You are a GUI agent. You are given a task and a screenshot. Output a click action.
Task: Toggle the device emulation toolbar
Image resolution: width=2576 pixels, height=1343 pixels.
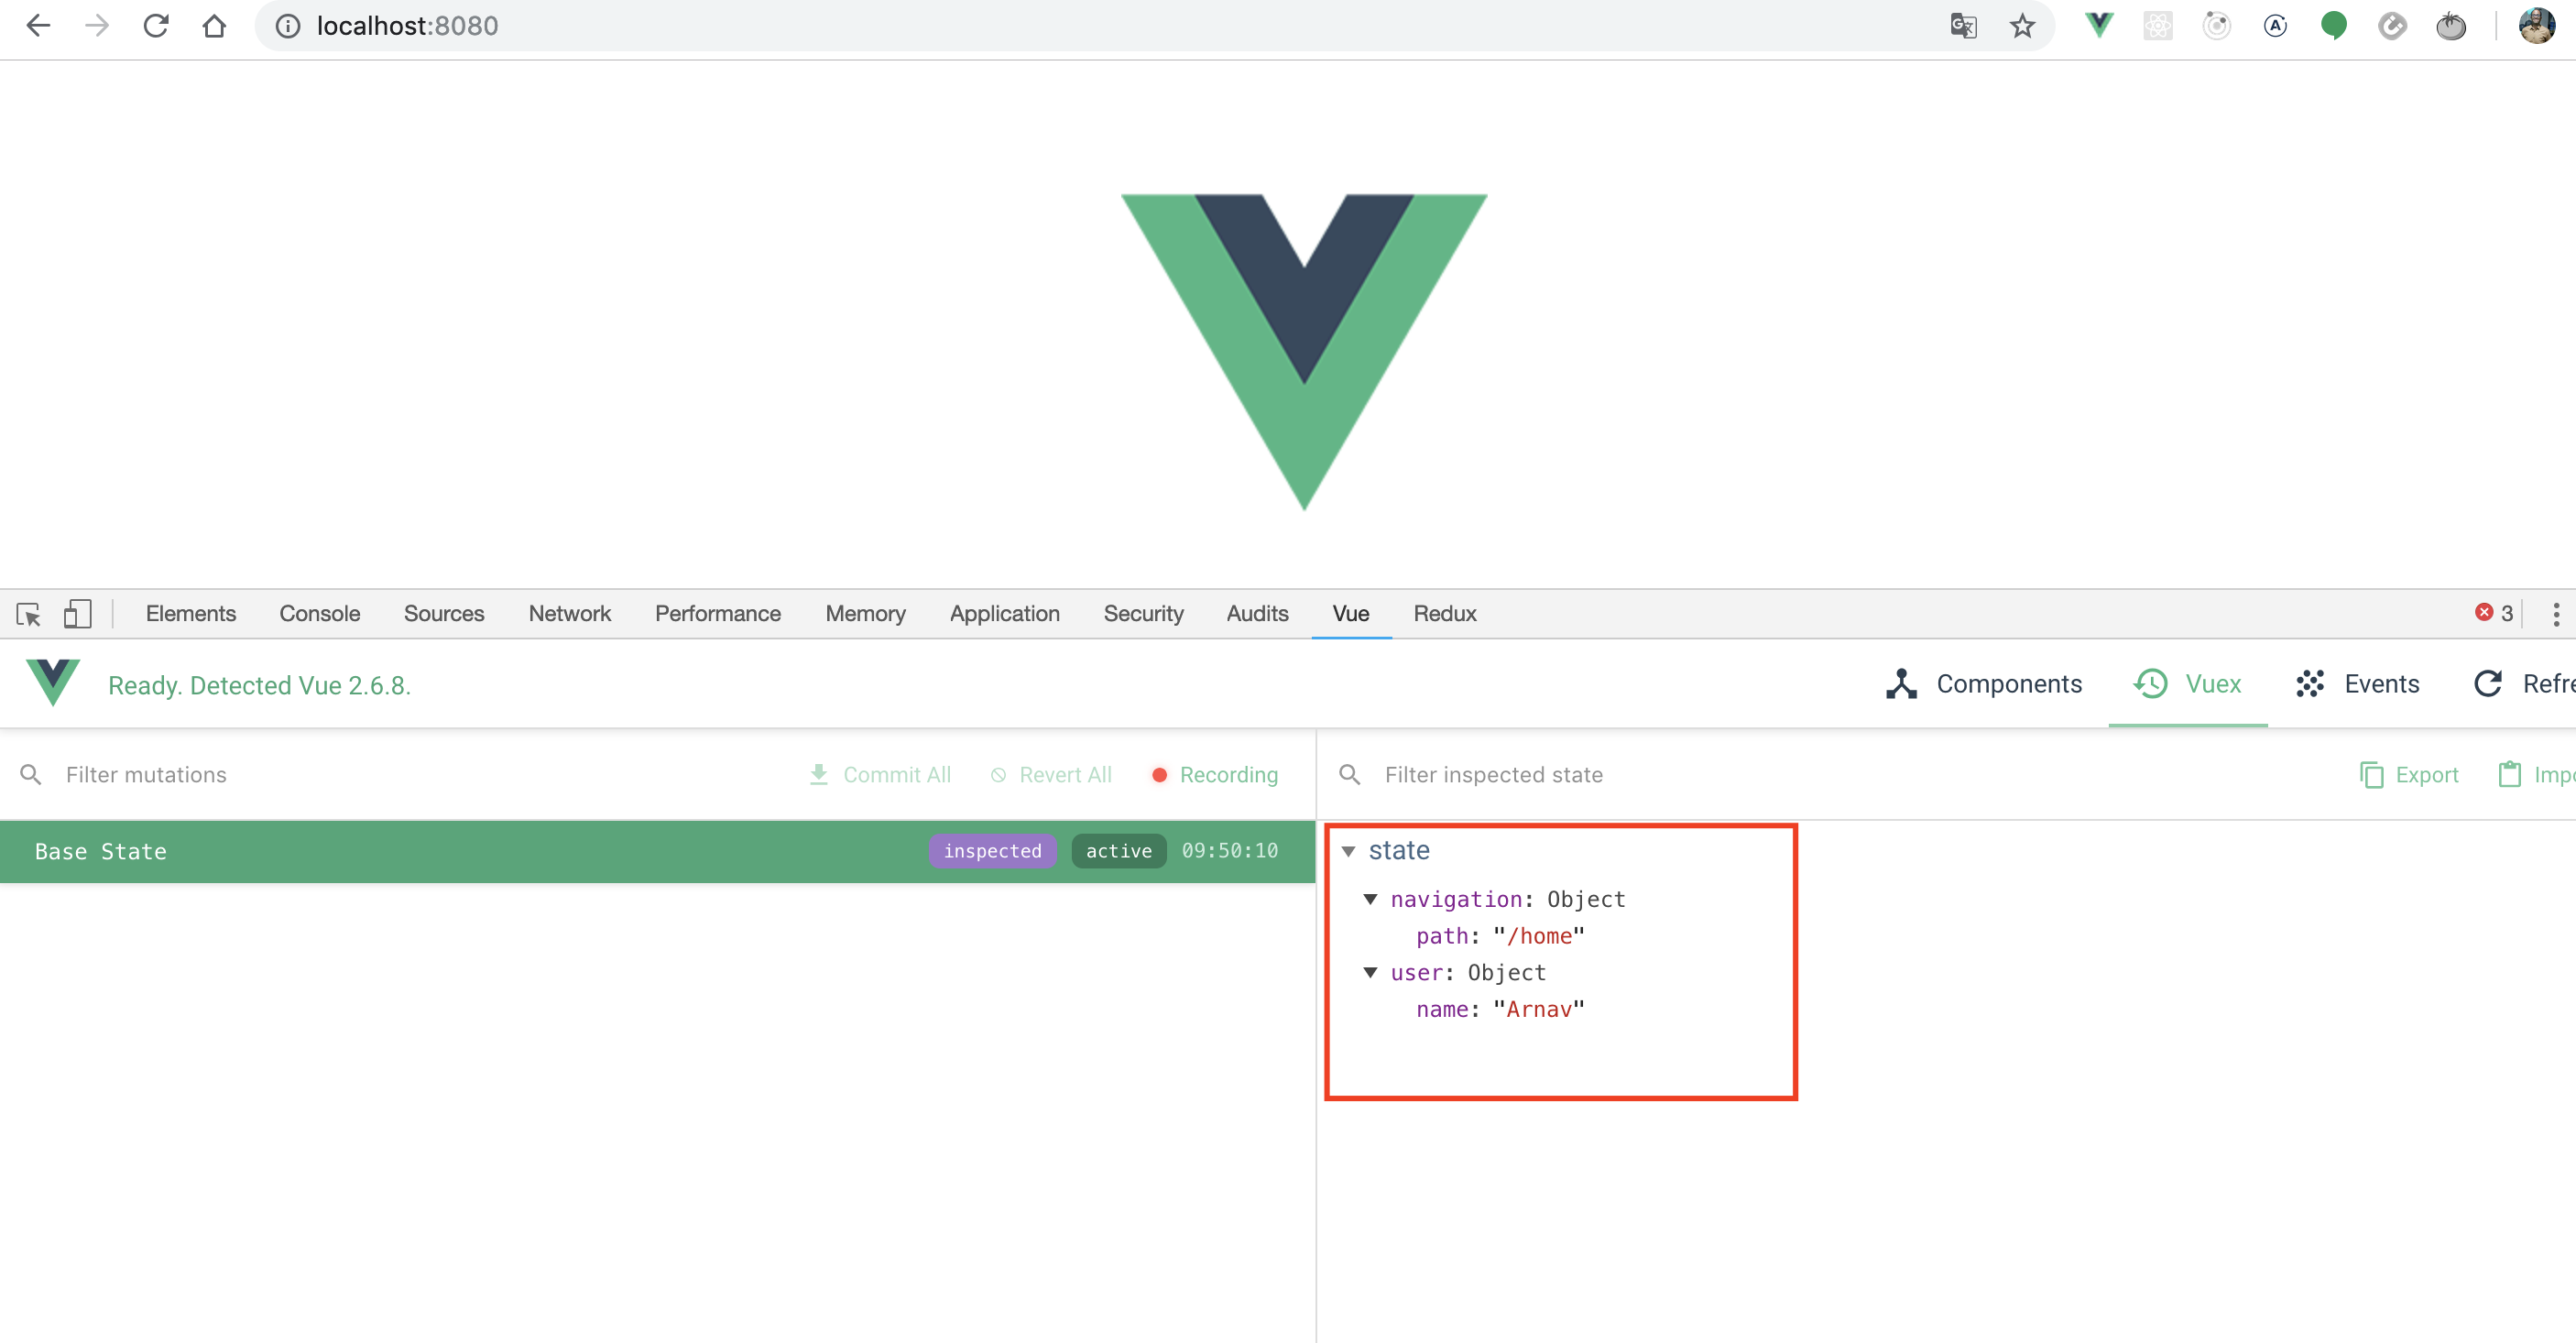pyautogui.click(x=77, y=613)
